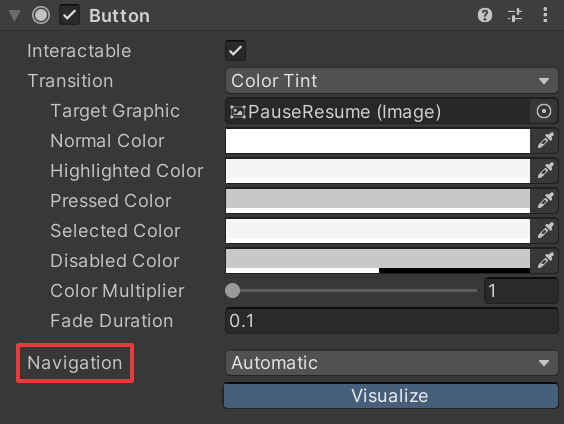Disable the Button component enabled checkbox
This screenshot has width=564, height=424.
click(x=69, y=15)
